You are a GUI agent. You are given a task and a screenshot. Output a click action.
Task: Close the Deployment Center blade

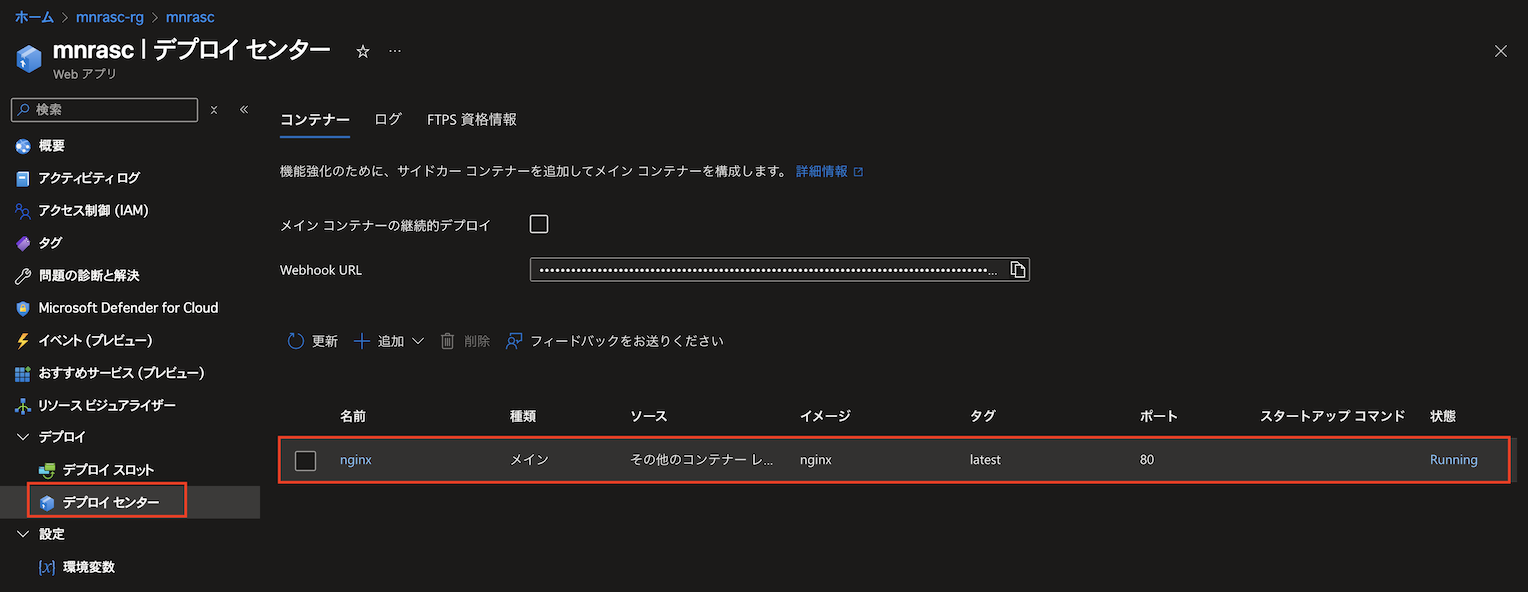coord(1500,51)
